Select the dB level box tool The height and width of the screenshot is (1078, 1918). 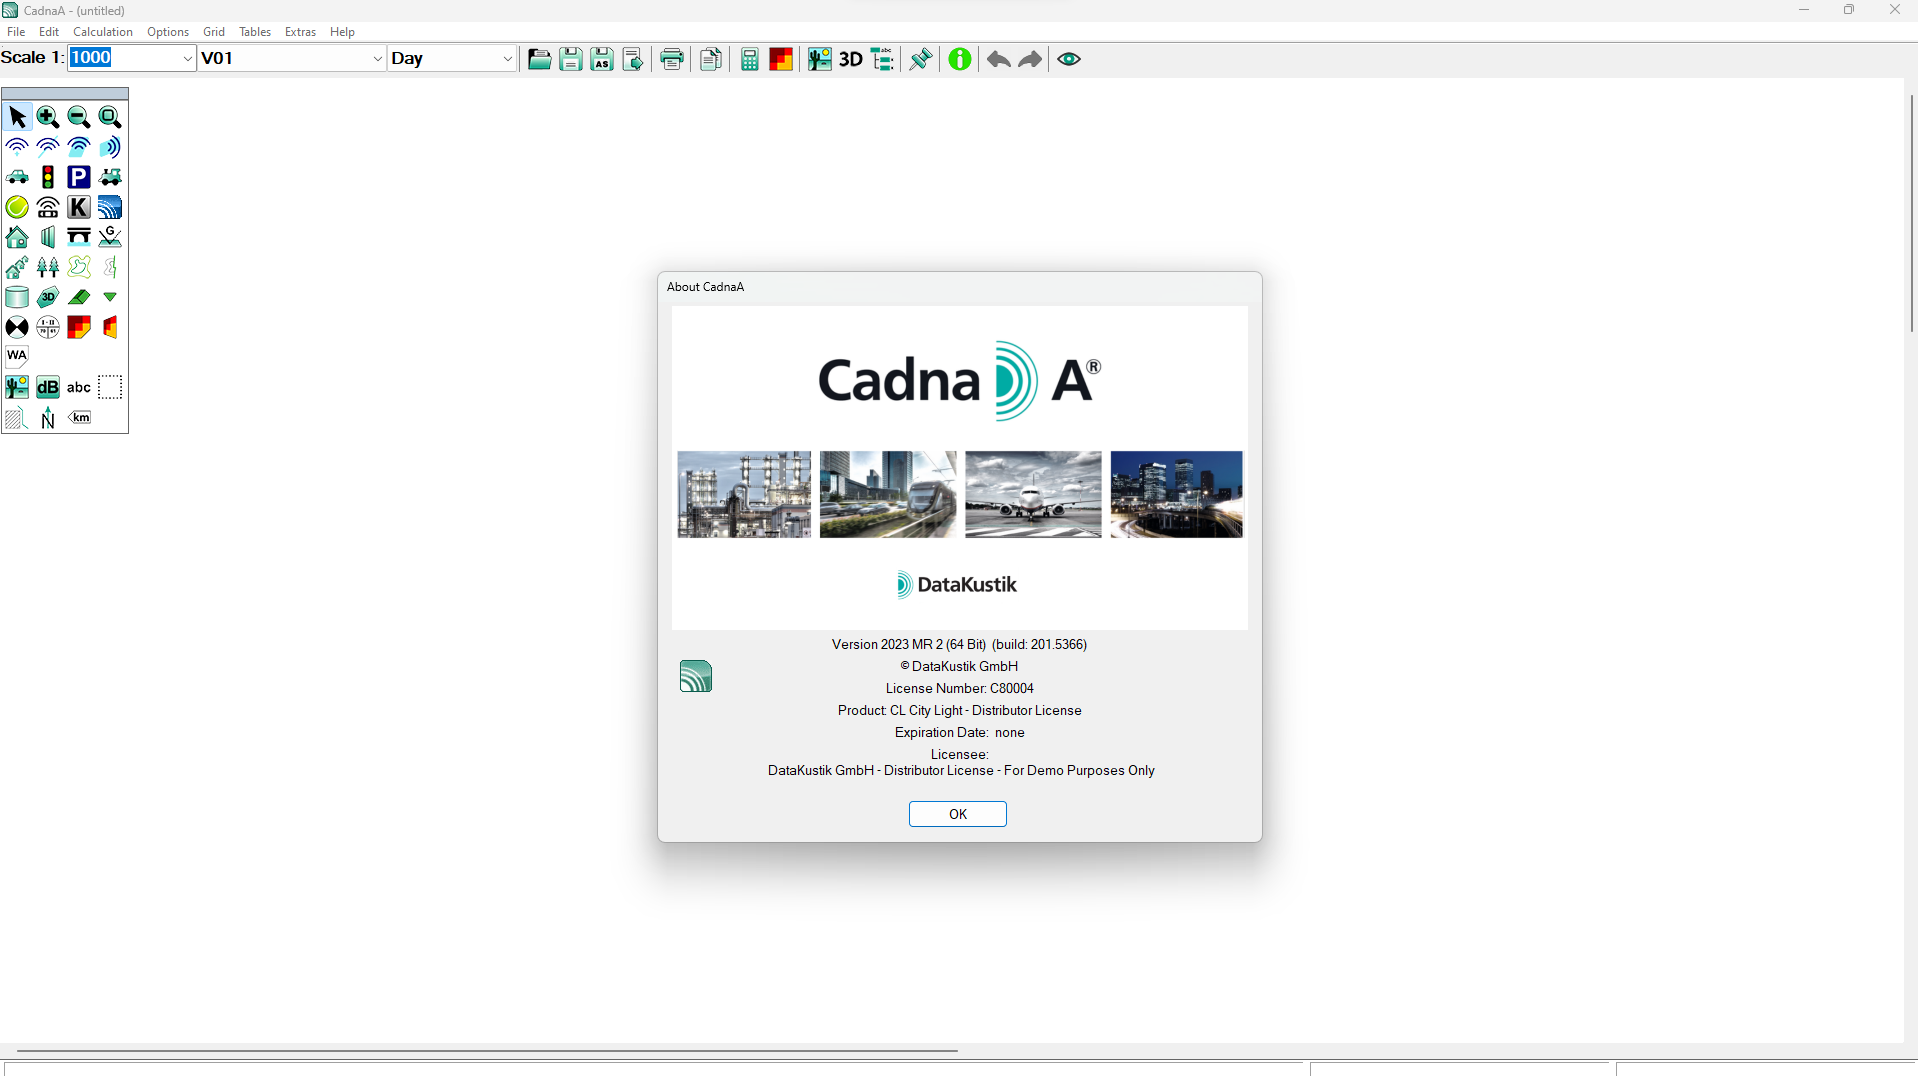(x=48, y=387)
